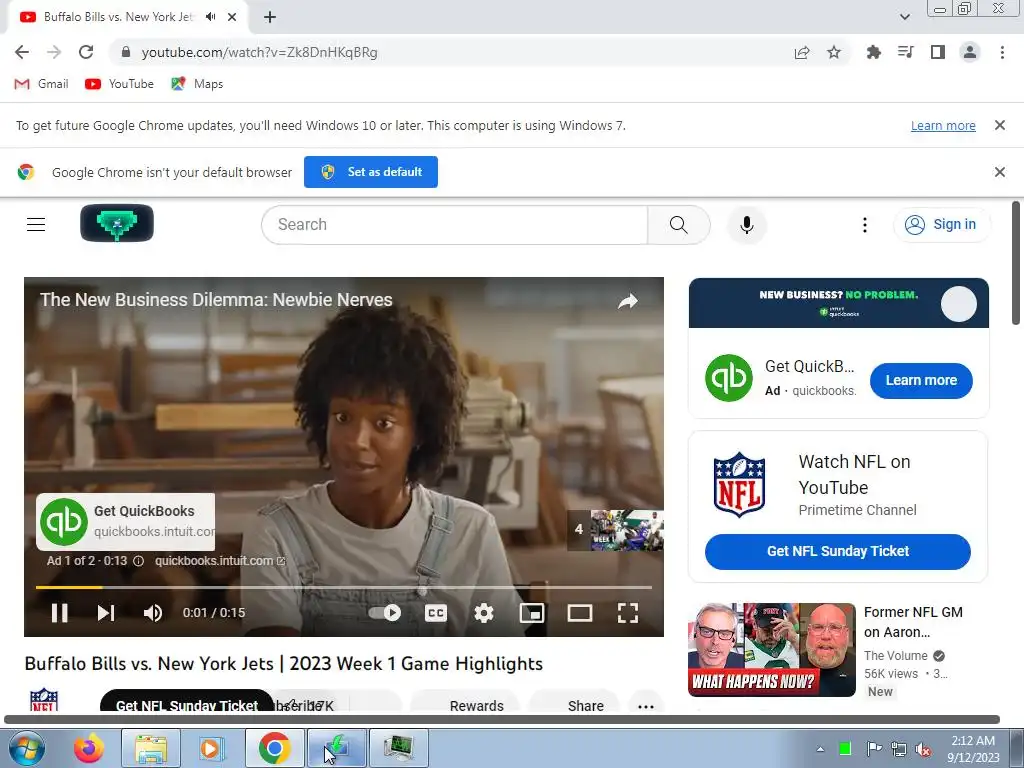
Task: Open Chrome extensions puzzle icon
Action: 873,52
